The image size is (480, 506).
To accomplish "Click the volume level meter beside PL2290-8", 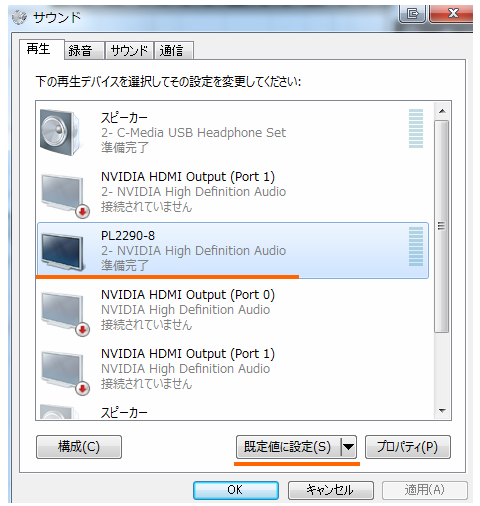I will click(416, 246).
